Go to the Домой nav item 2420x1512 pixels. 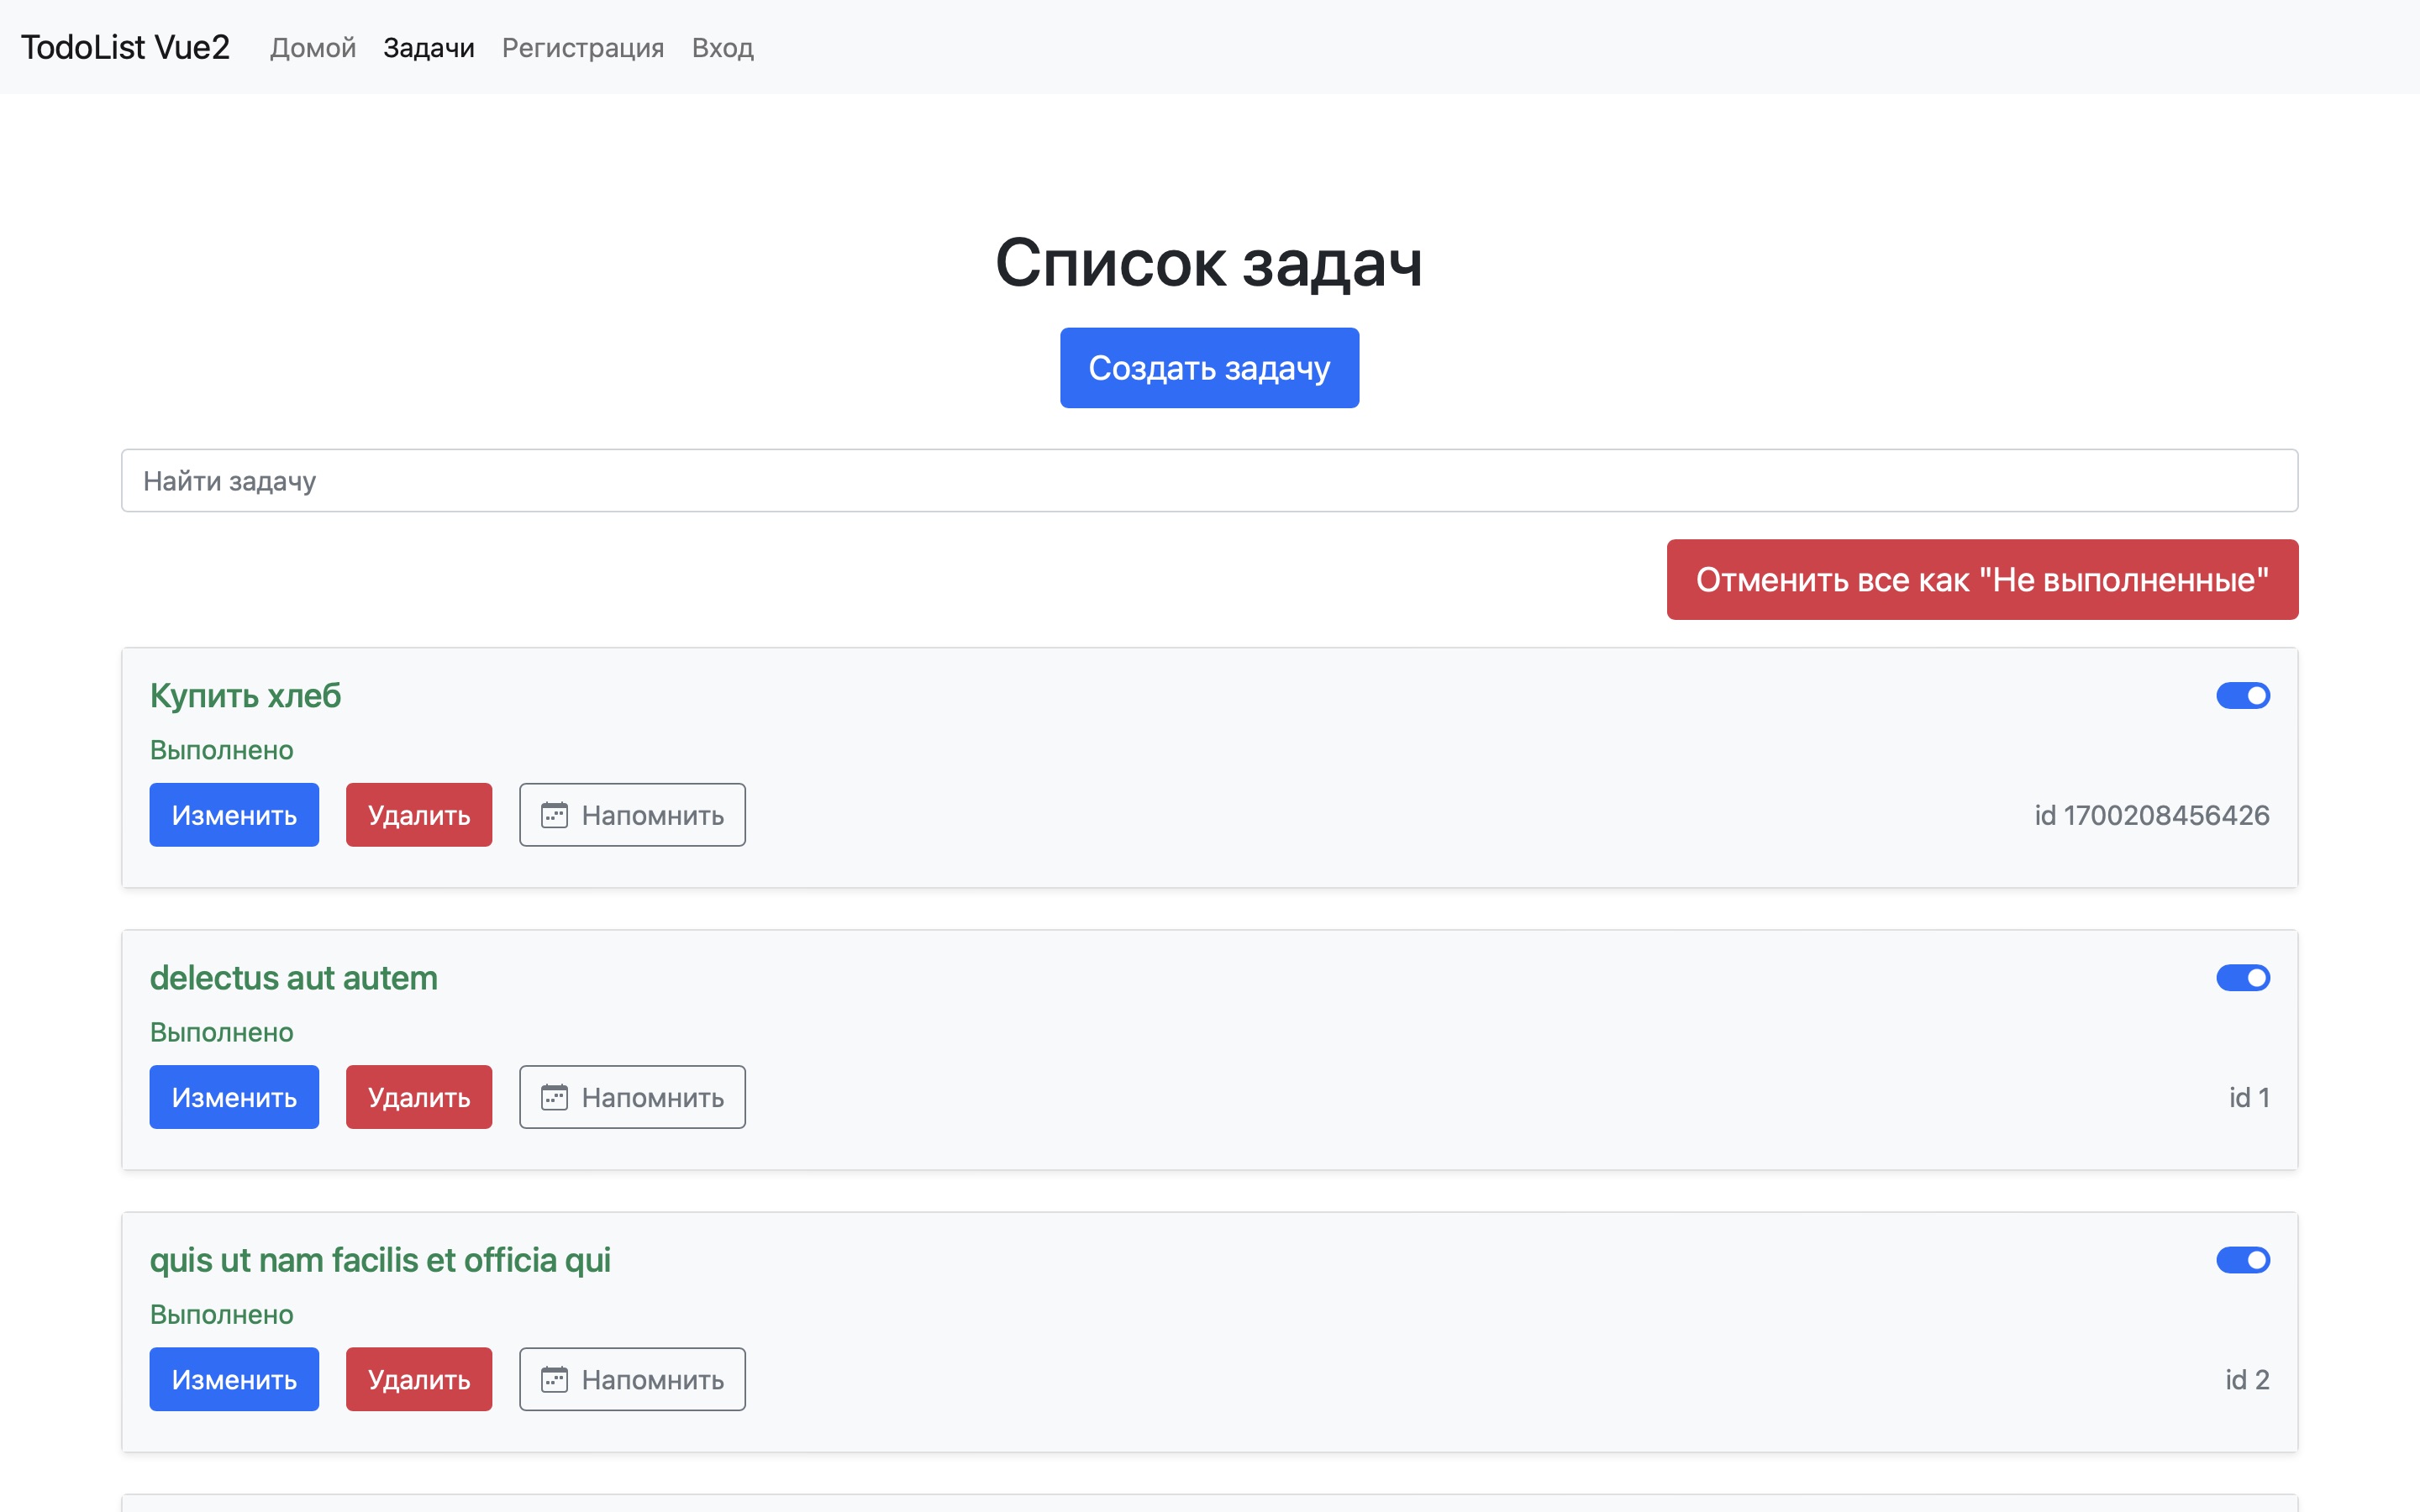click(x=313, y=47)
